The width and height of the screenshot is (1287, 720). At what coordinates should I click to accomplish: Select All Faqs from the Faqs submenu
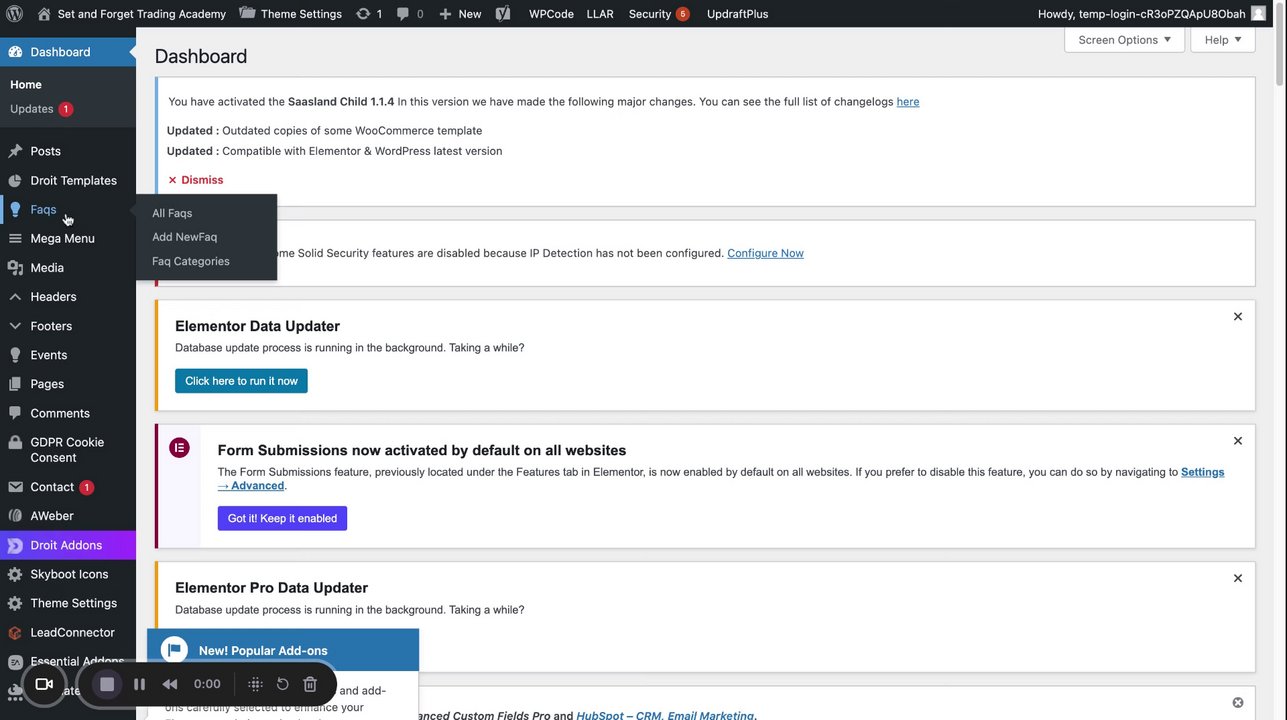click(172, 213)
